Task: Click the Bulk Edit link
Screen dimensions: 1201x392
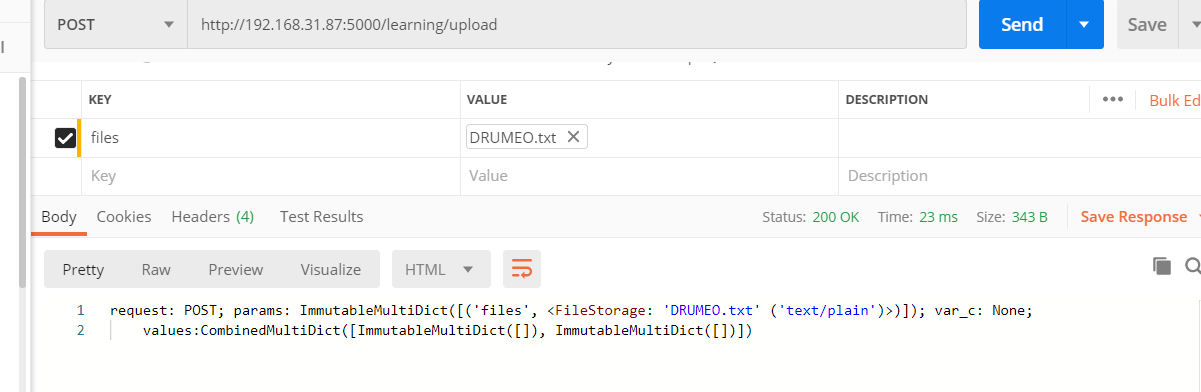Action: tap(1174, 100)
